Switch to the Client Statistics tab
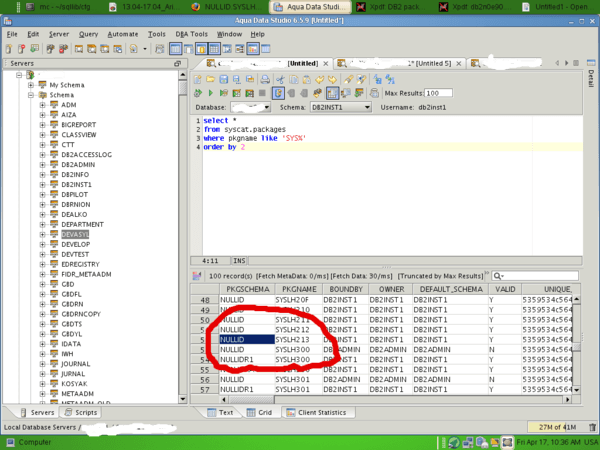This screenshot has width=600, height=450. (x=317, y=412)
